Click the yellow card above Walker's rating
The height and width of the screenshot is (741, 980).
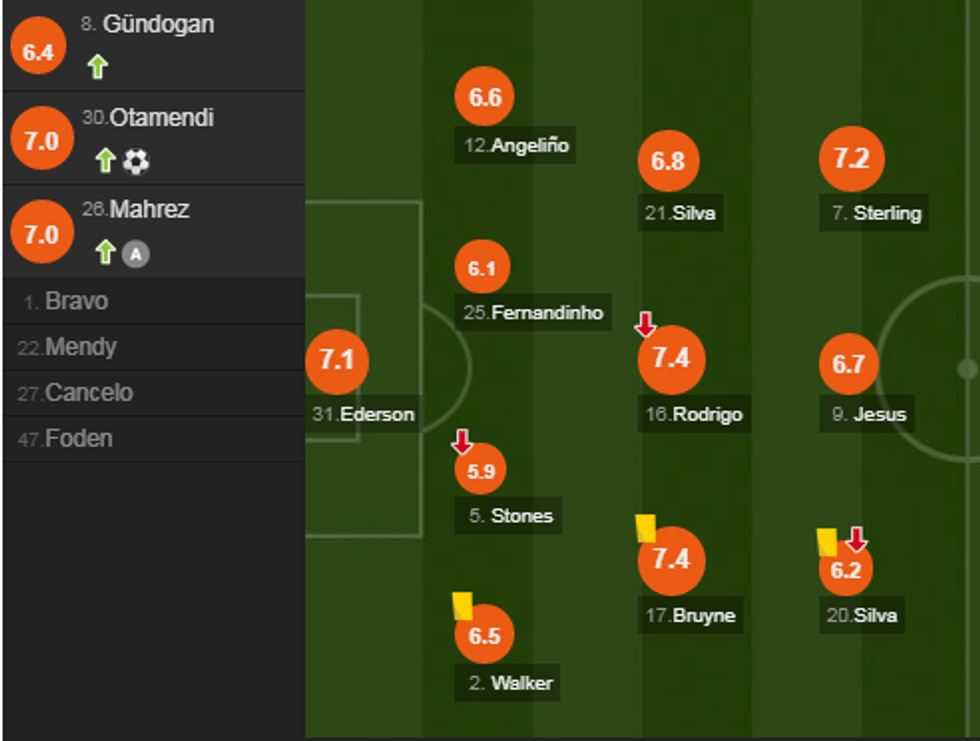click(462, 605)
